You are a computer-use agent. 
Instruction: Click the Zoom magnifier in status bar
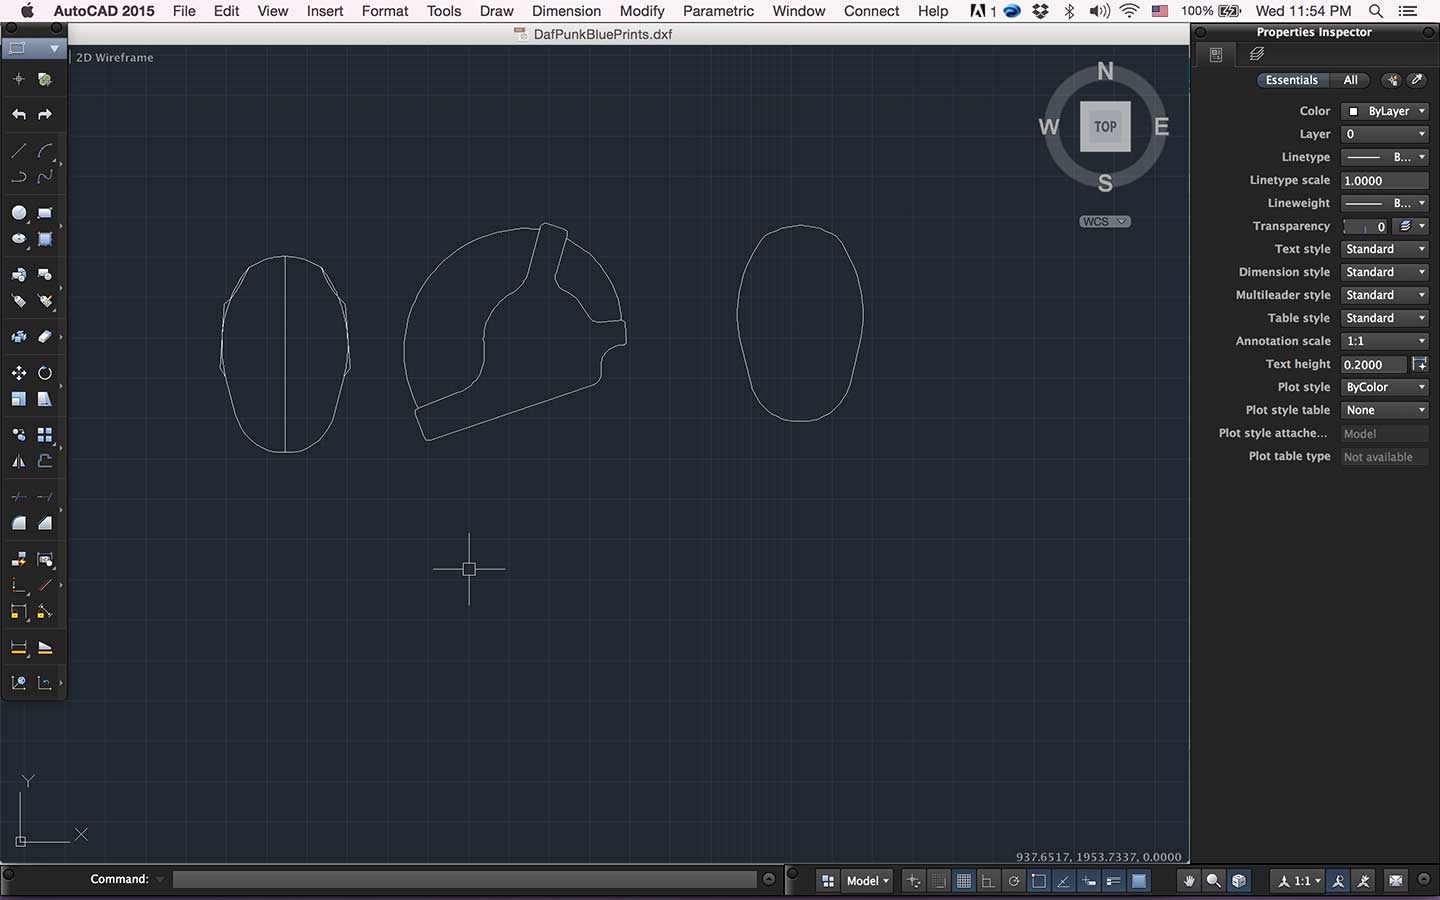1213,881
